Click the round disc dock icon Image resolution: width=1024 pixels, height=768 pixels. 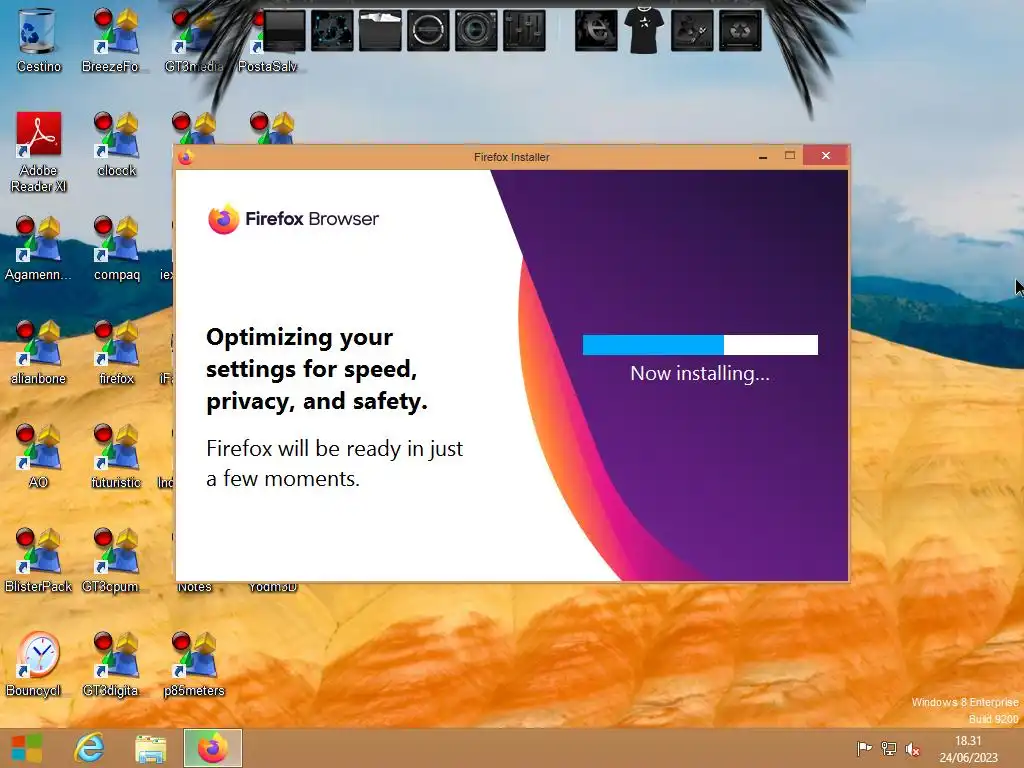pos(428,30)
